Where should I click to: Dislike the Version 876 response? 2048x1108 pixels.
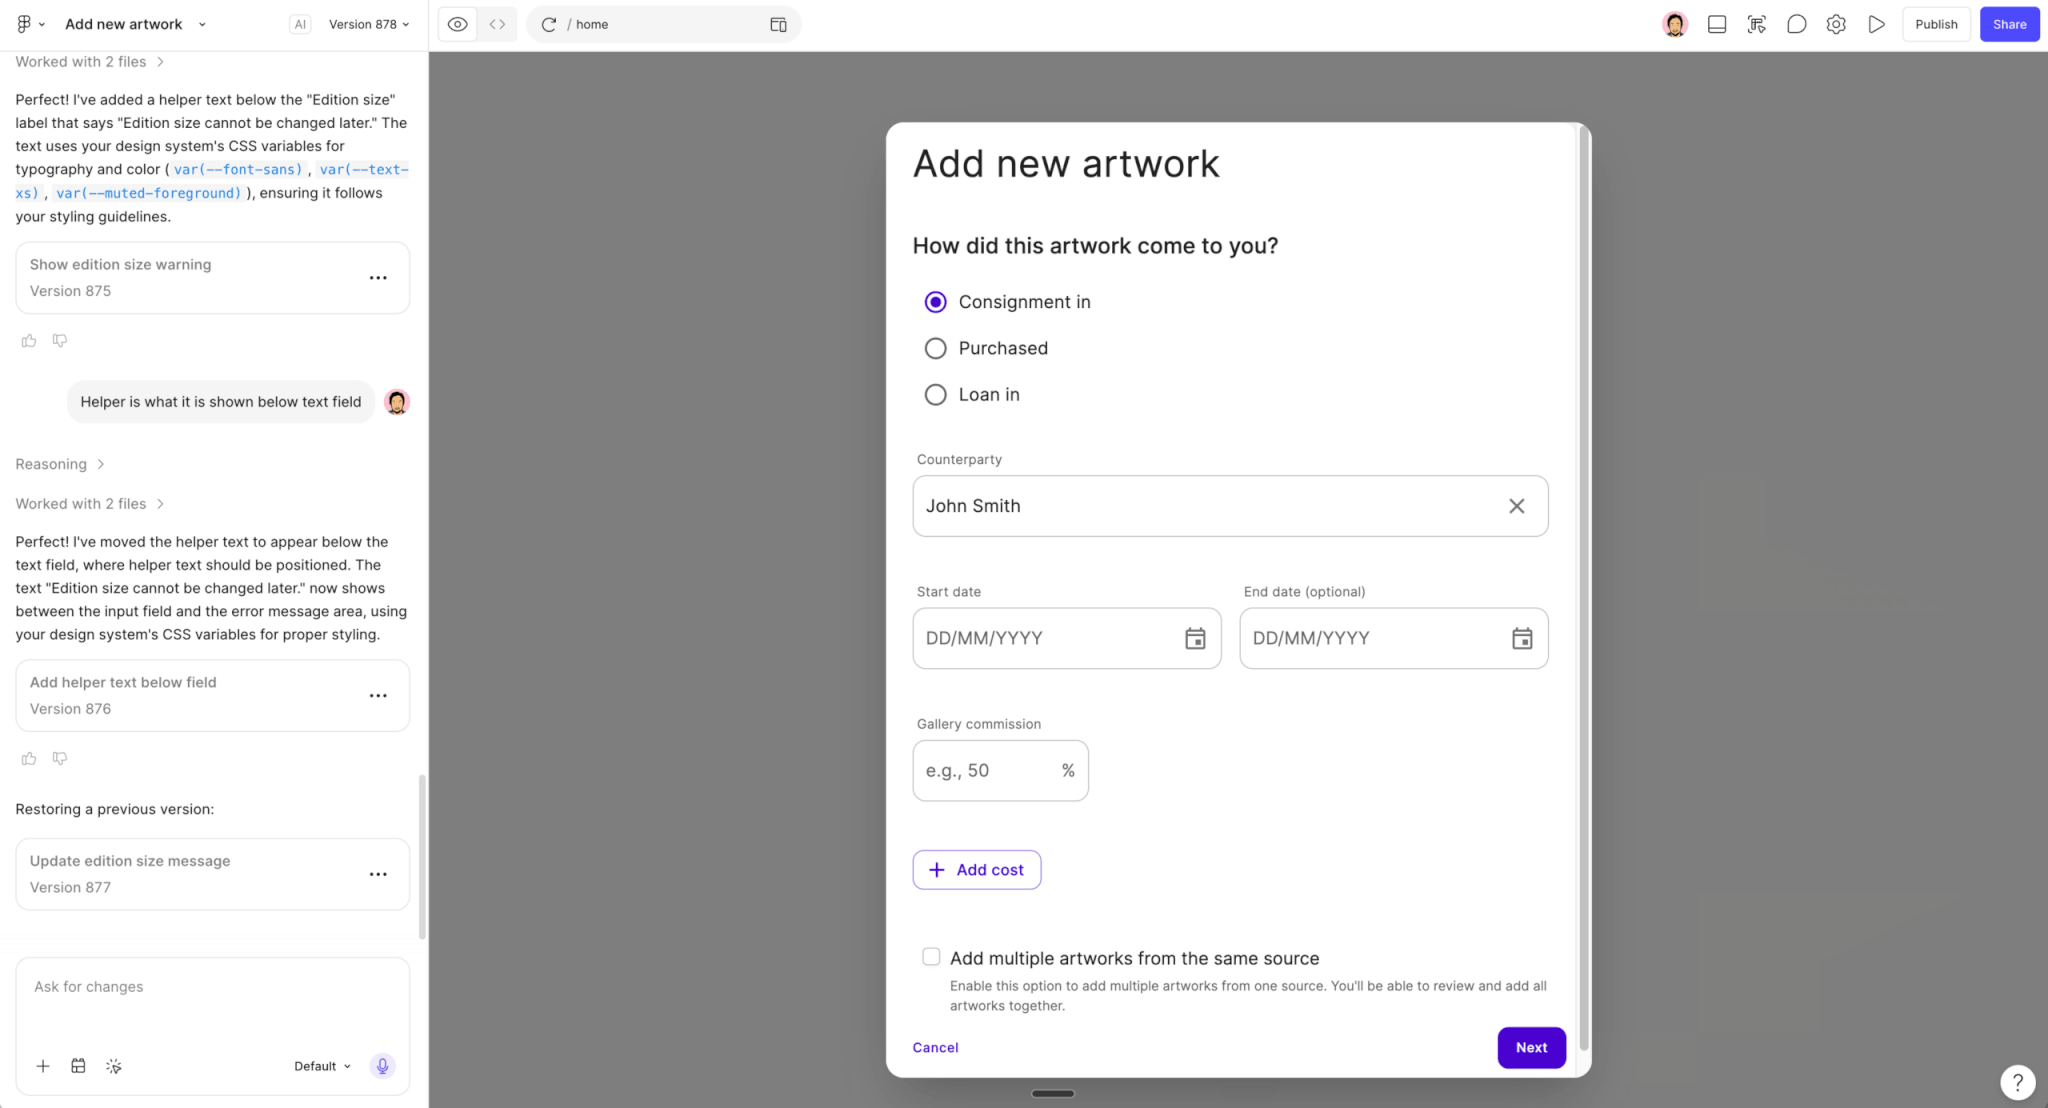tap(60, 759)
